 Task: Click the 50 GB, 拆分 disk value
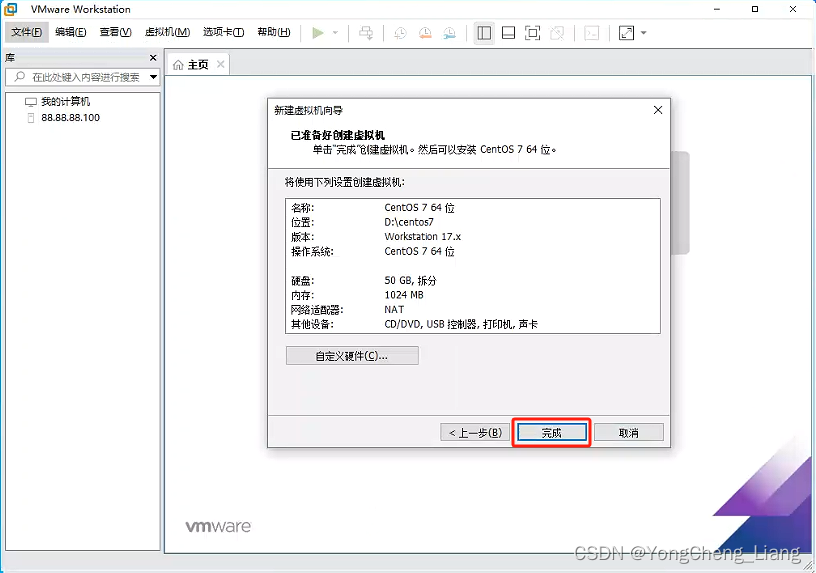point(410,281)
